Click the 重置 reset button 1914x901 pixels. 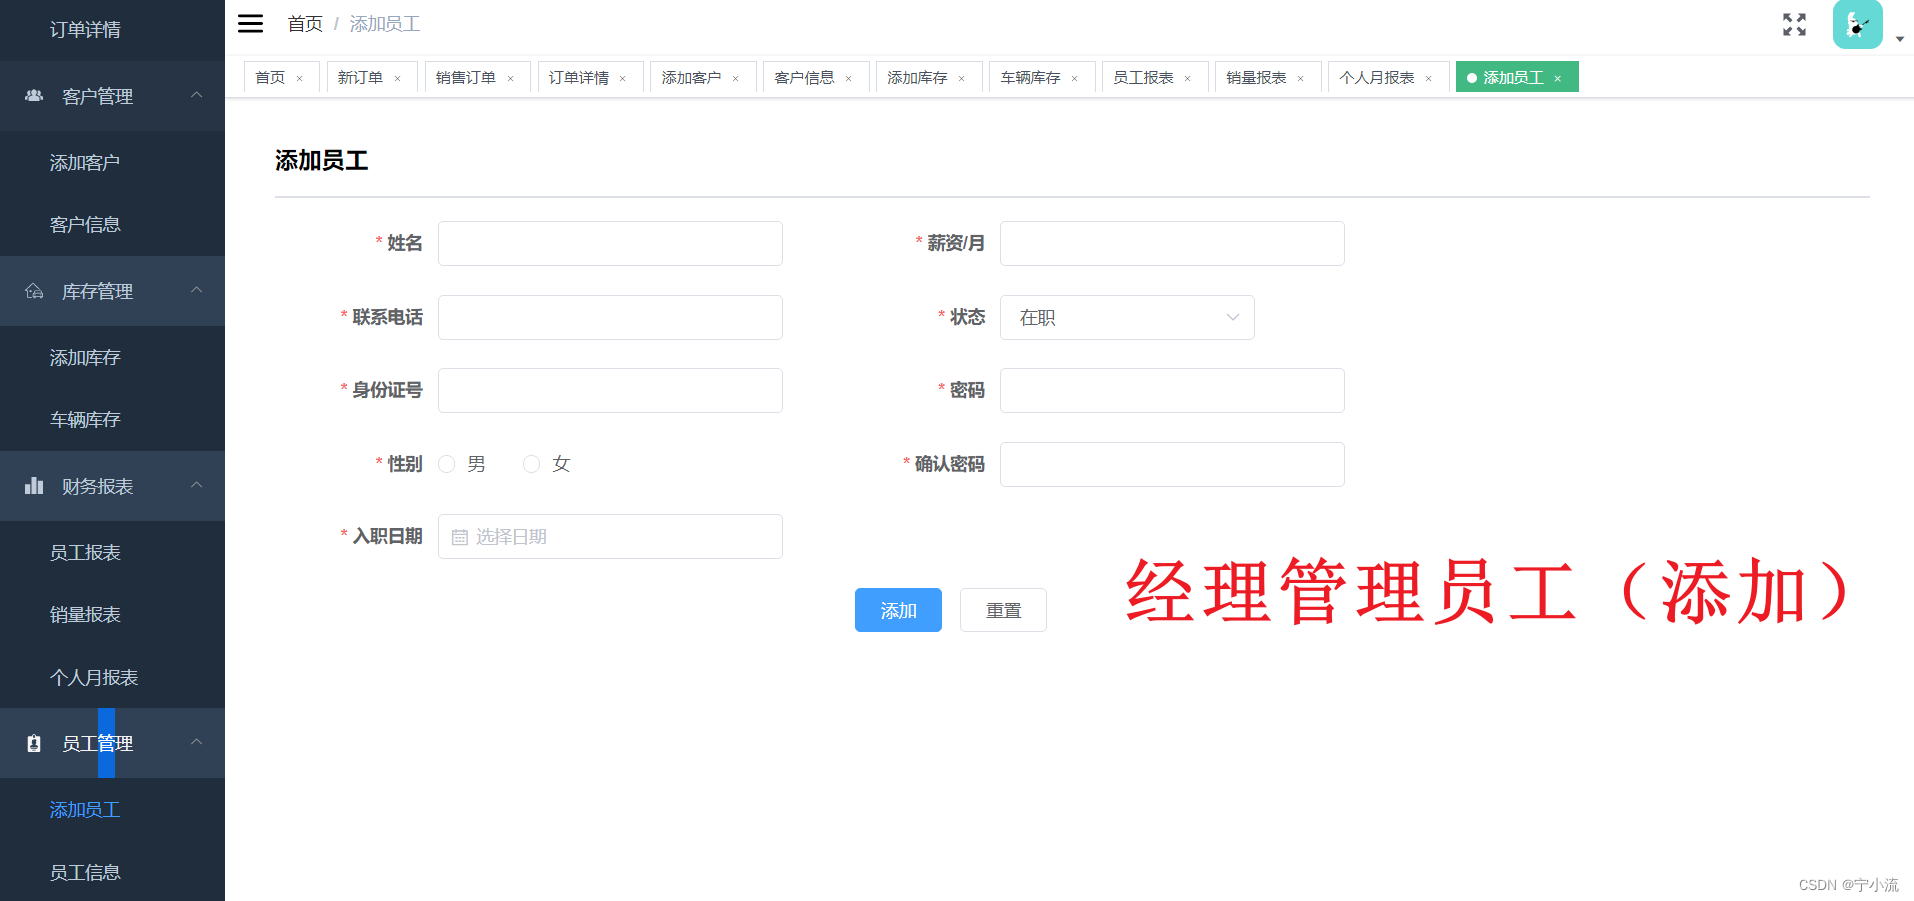pyautogui.click(x=1003, y=610)
